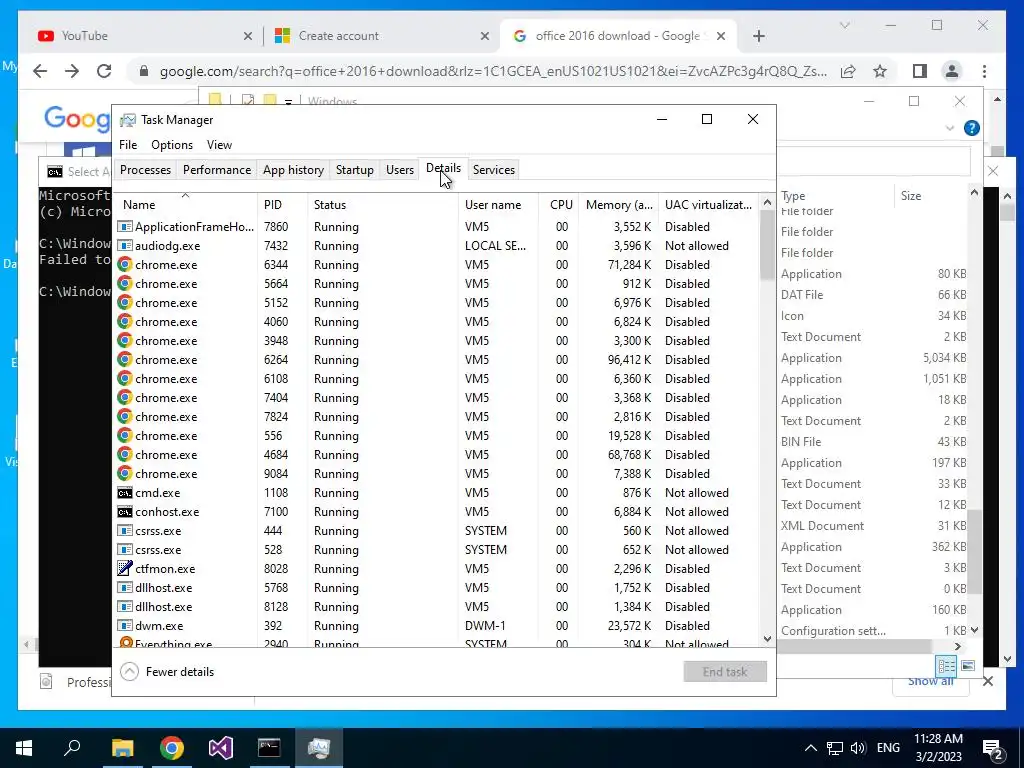Select csrss.exe with PID 444
1024x768 pixels.
[436, 530]
